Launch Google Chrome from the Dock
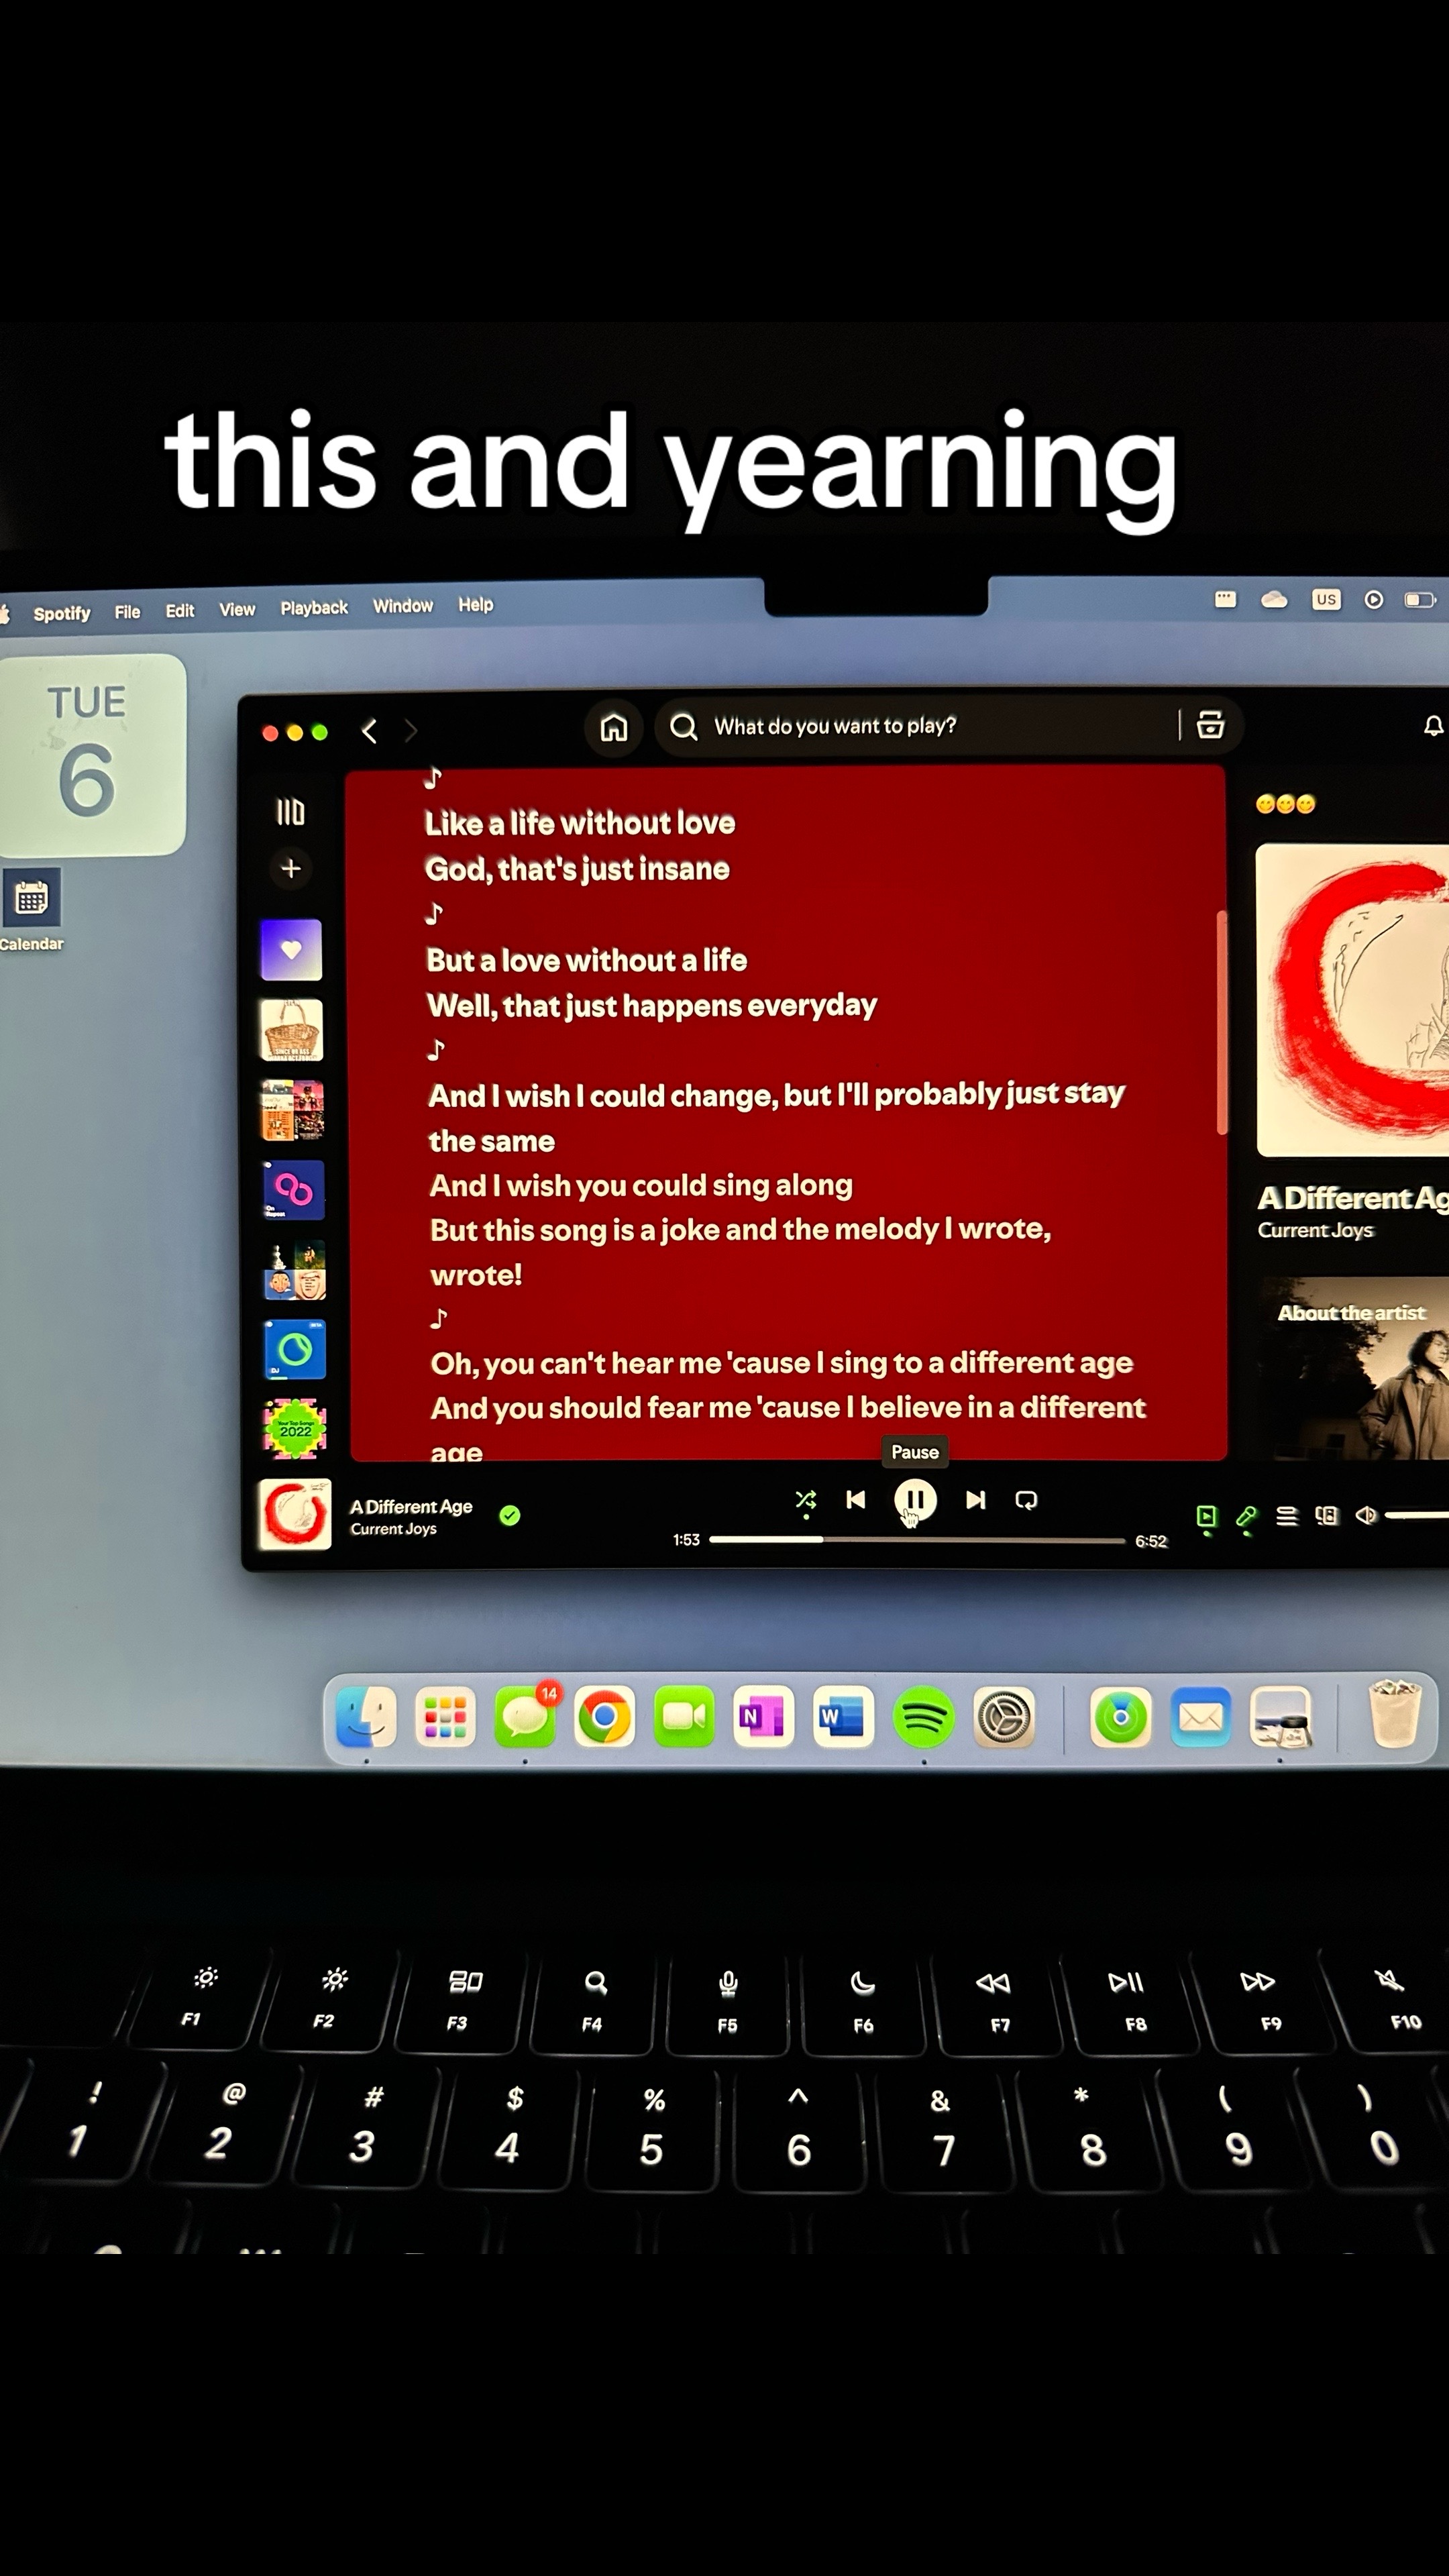The height and width of the screenshot is (2576, 1449). (x=604, y=1717)
